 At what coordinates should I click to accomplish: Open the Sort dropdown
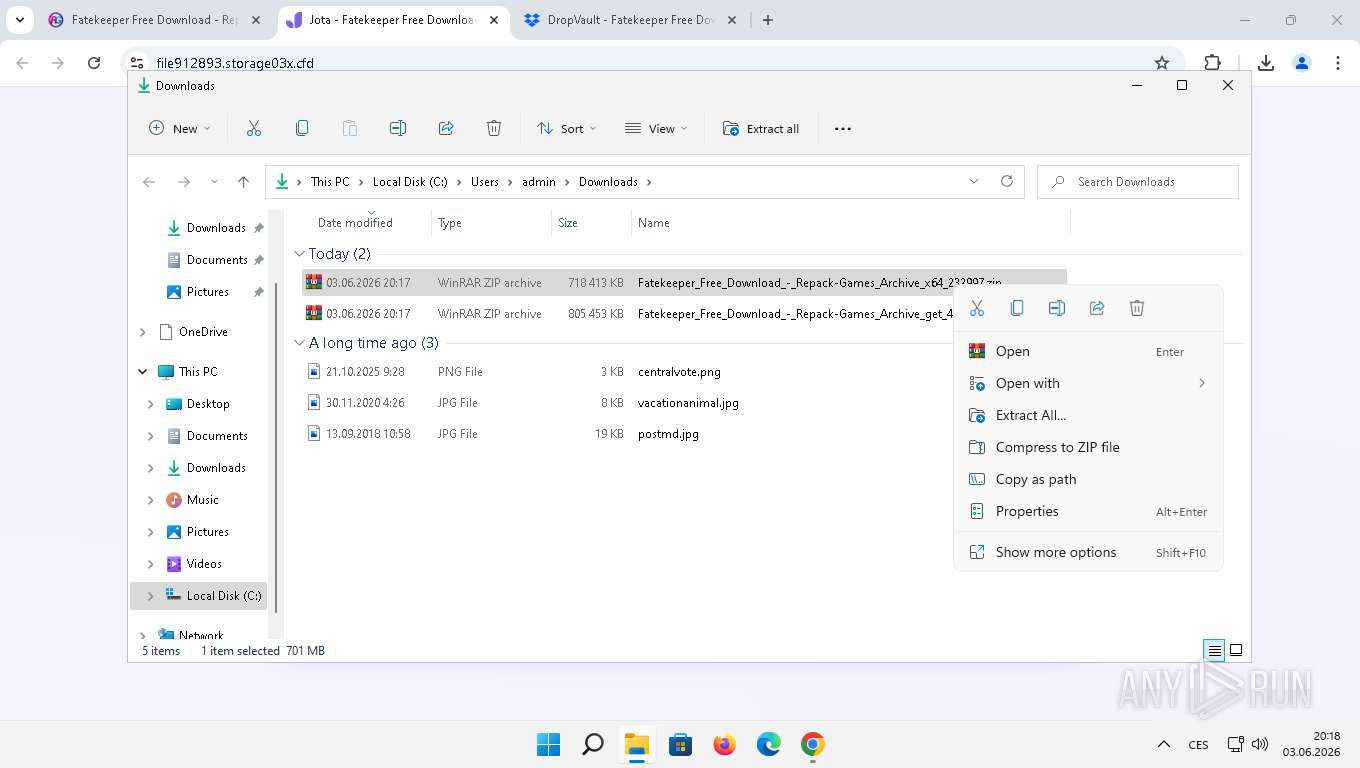point(566,128)
